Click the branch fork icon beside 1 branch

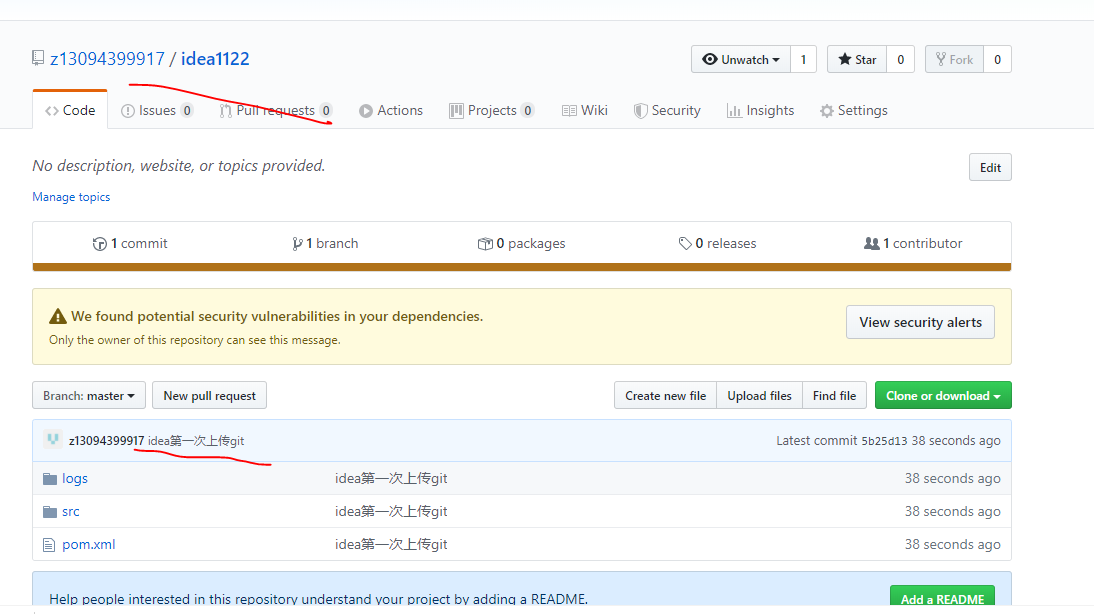tap(297, 244)
